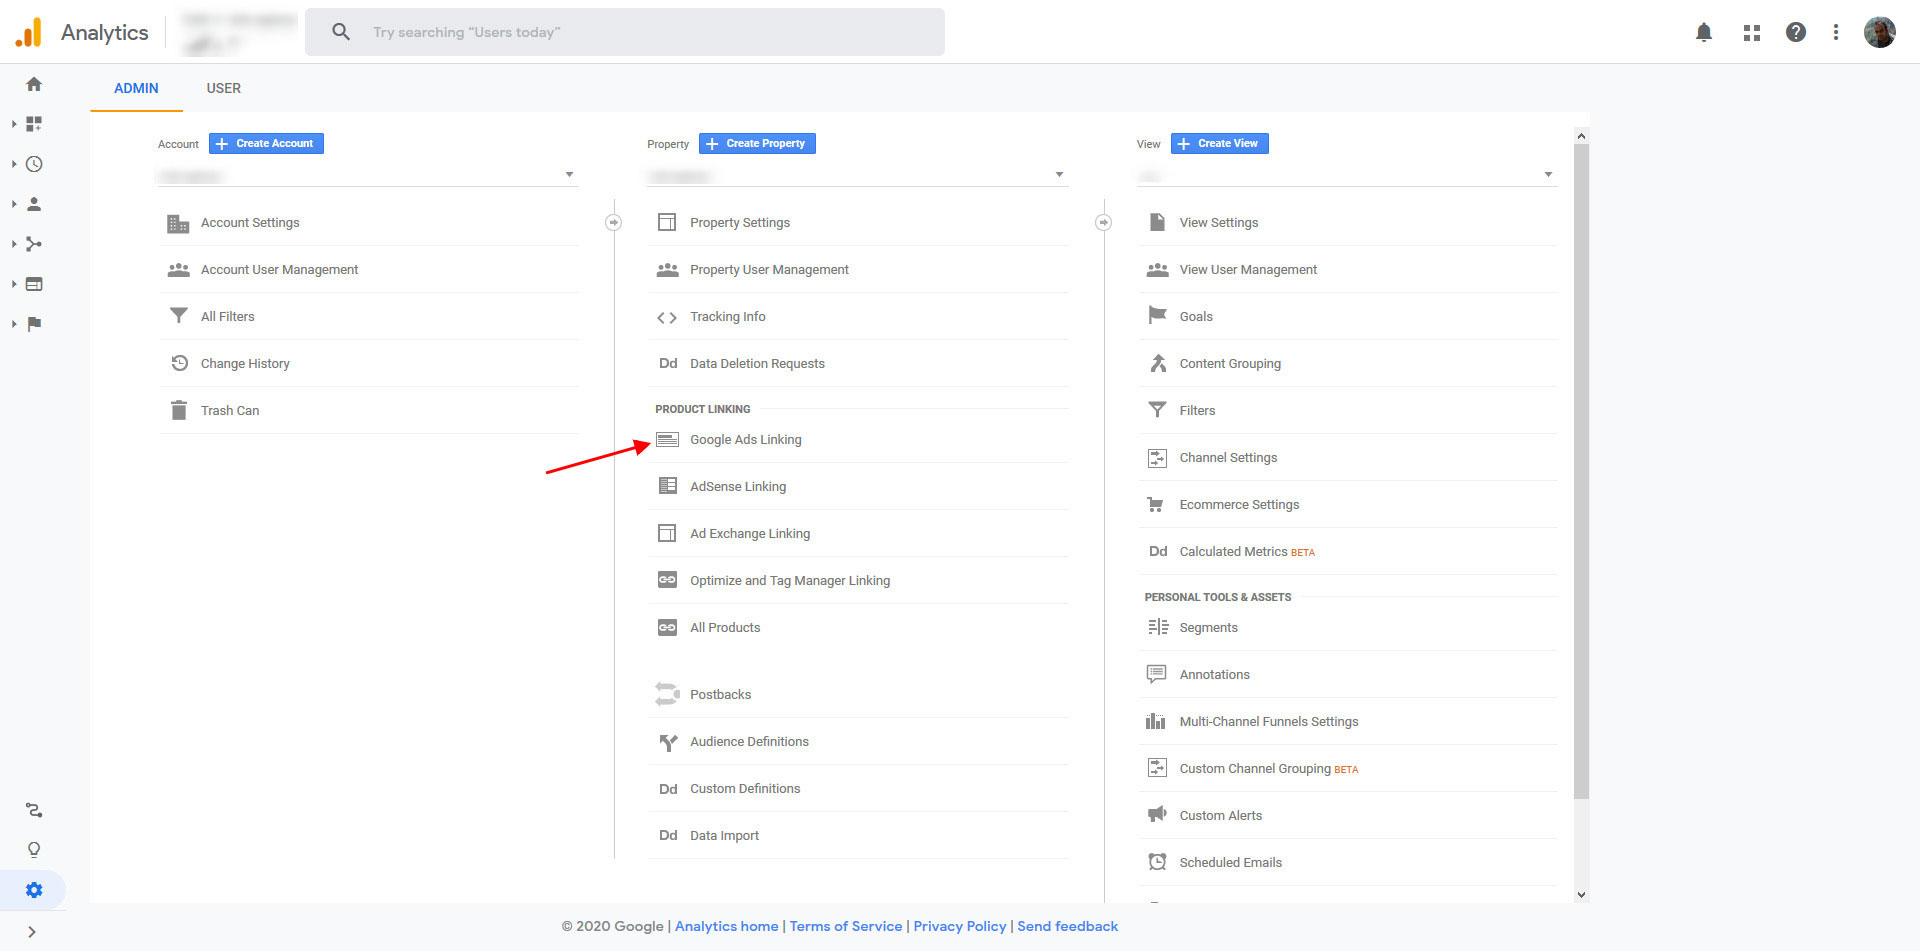Click the Scheduled Emails clock icon

click(1157, 862)
